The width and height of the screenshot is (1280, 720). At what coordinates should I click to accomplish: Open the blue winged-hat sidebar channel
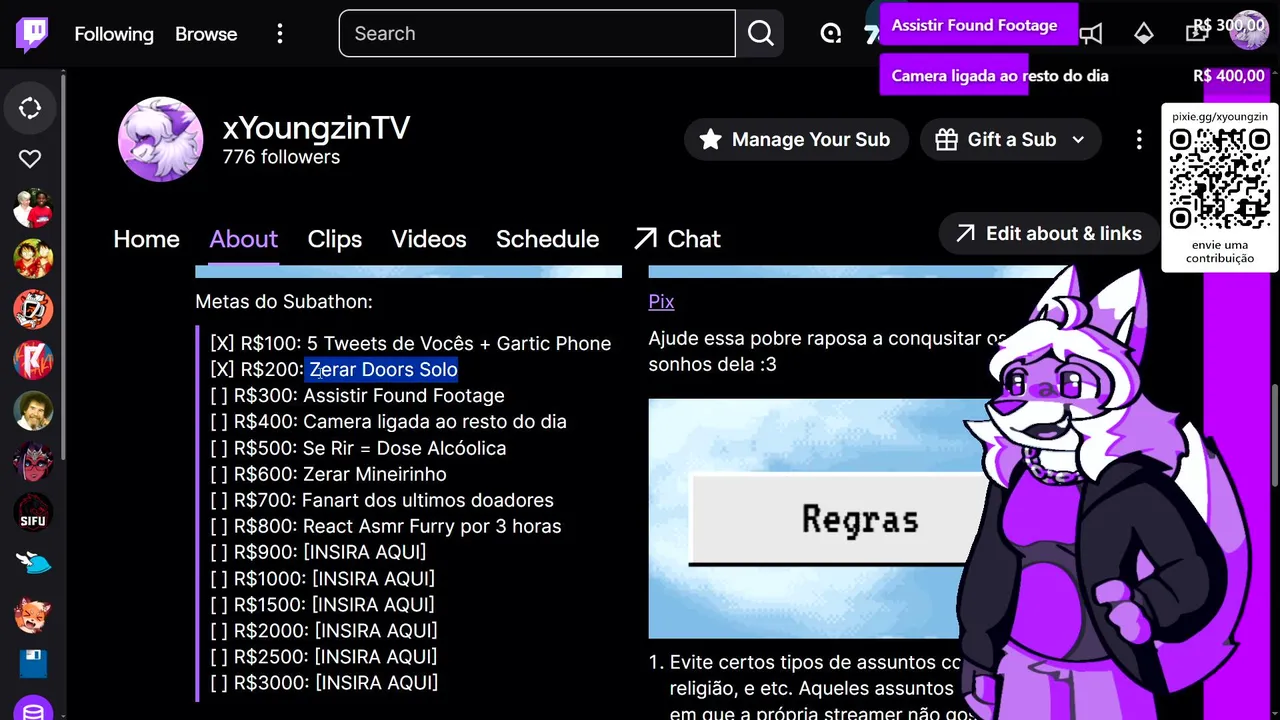click(x=33, y=563)
